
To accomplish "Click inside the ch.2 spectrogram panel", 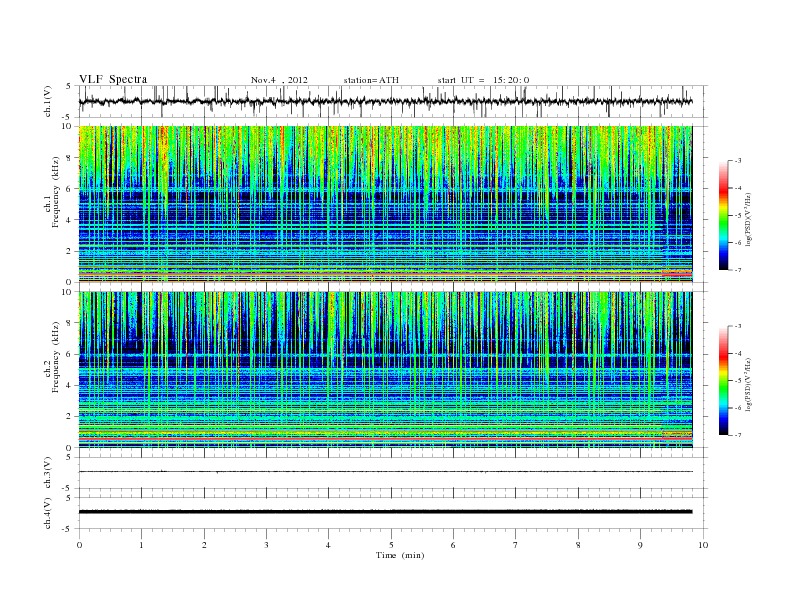I will pos(385,369).
